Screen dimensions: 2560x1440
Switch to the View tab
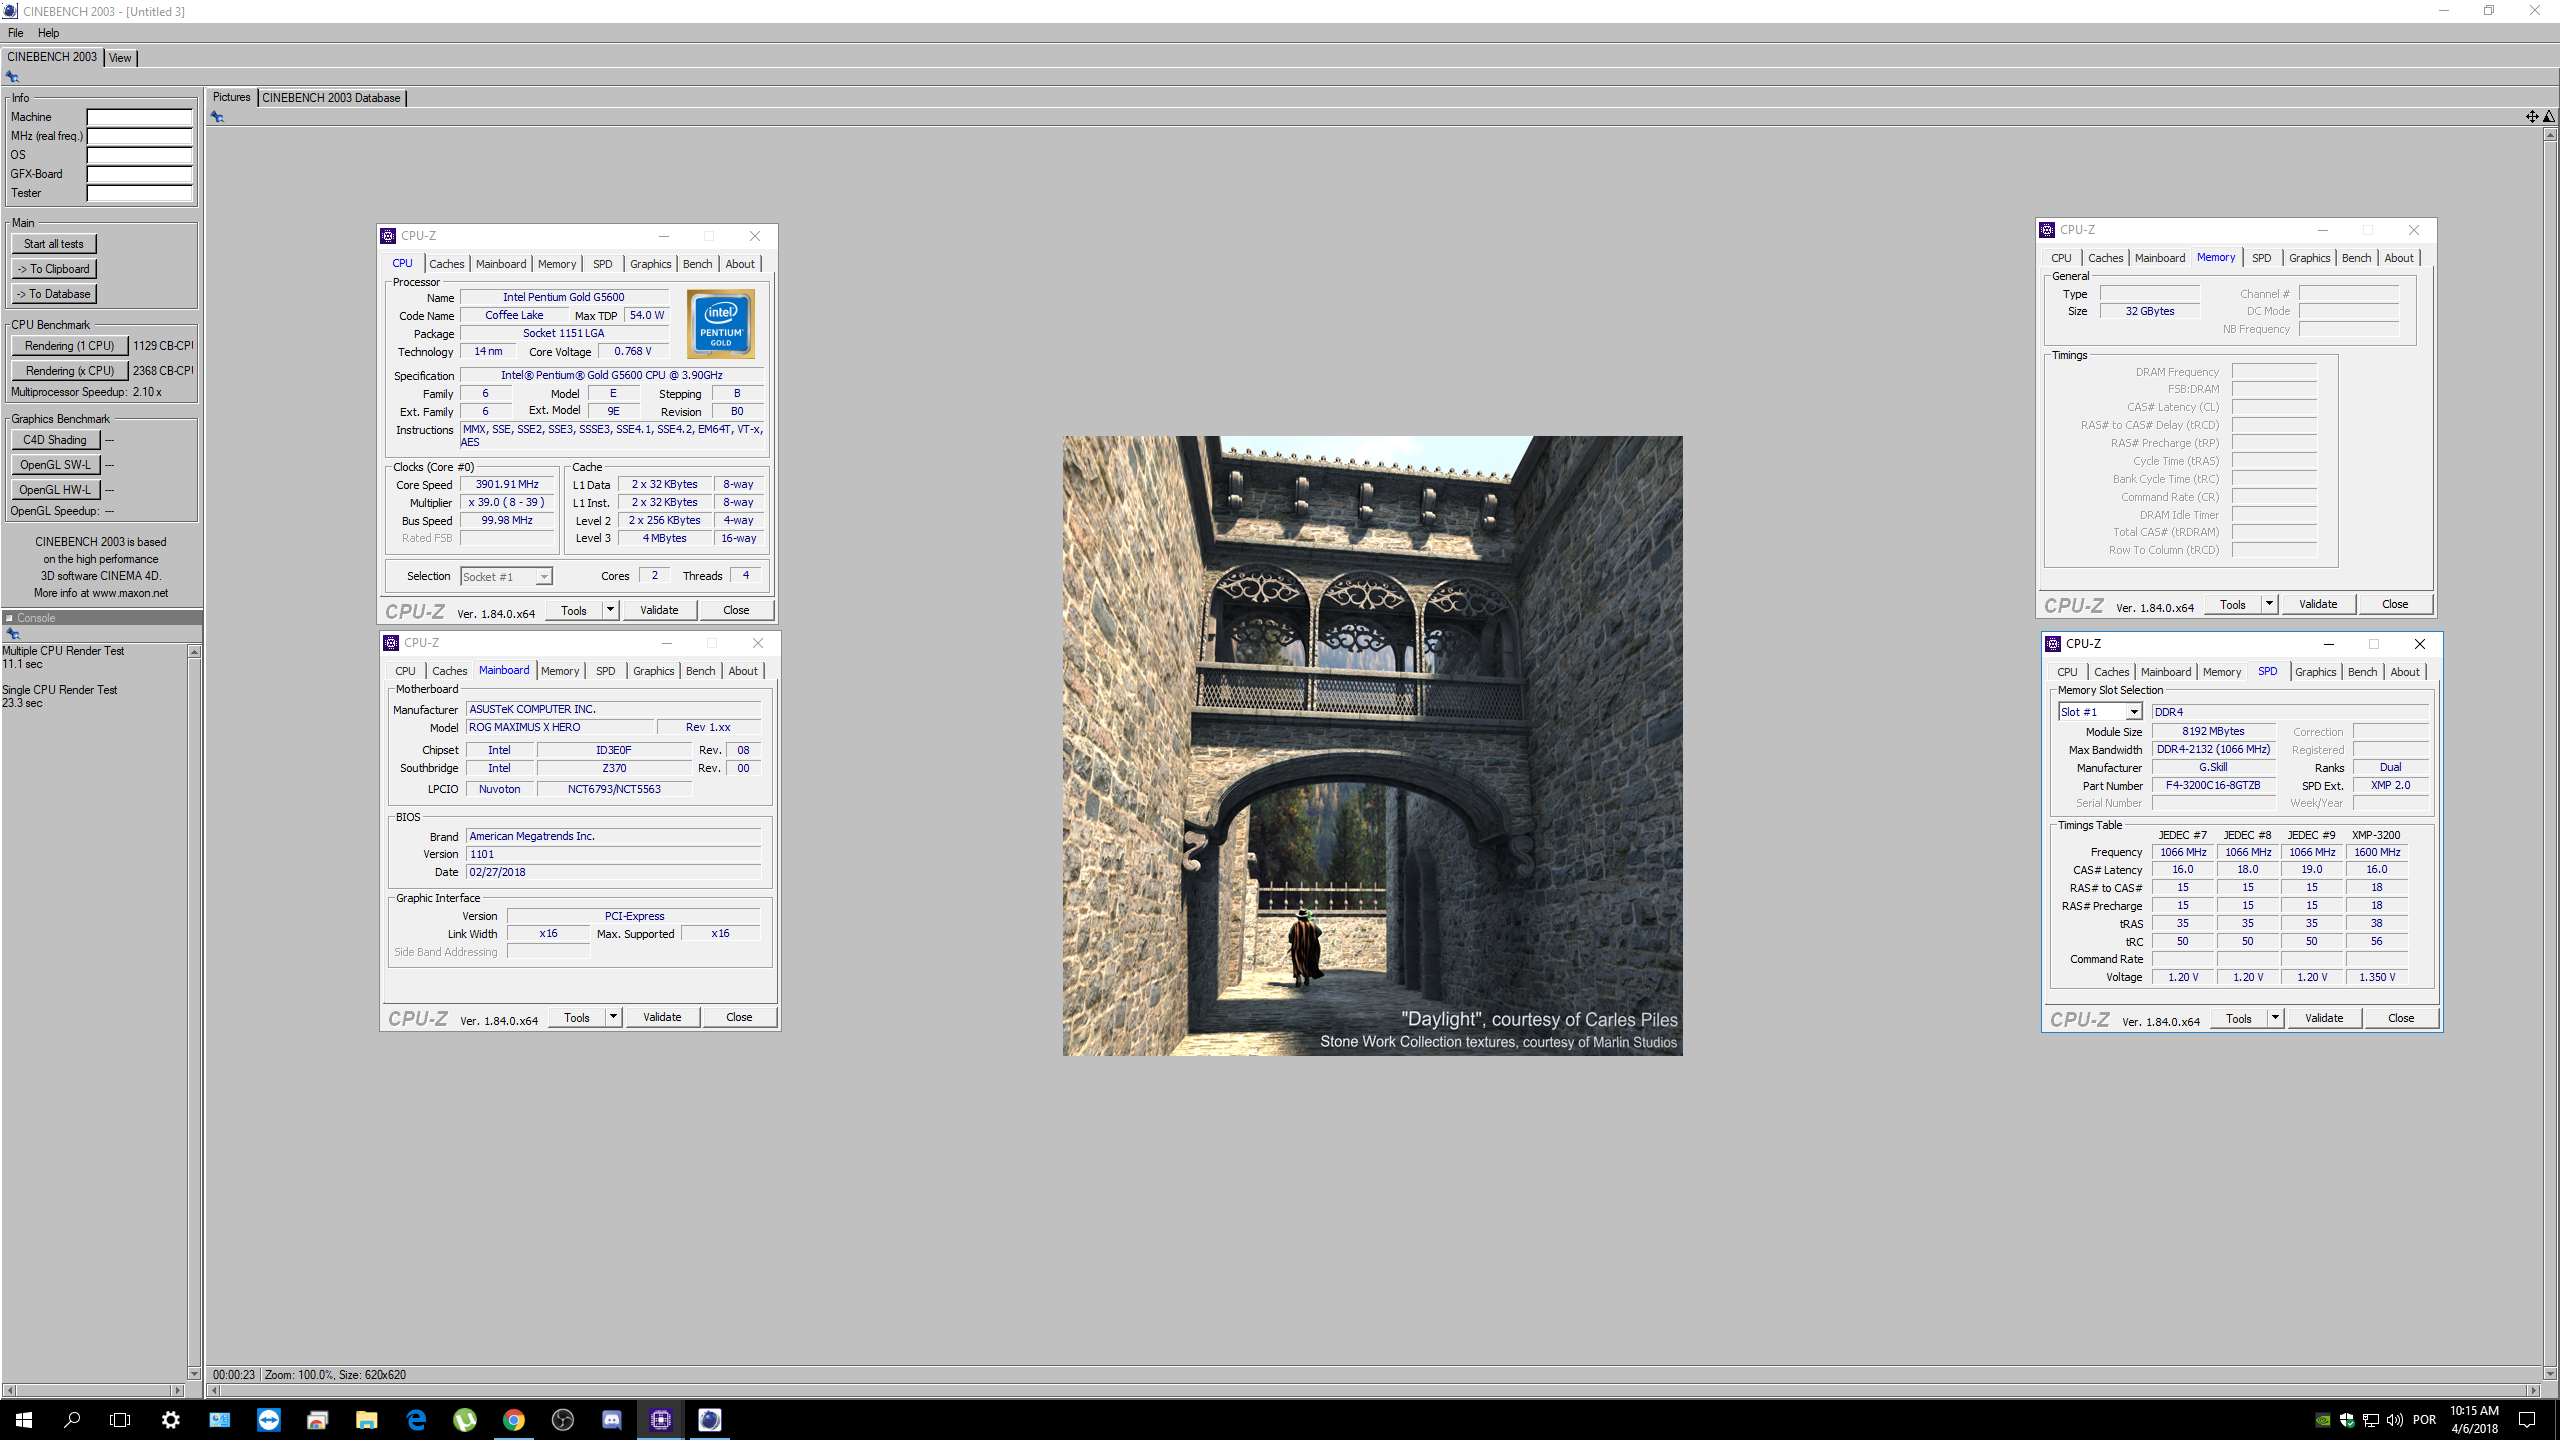coord(120,58)
